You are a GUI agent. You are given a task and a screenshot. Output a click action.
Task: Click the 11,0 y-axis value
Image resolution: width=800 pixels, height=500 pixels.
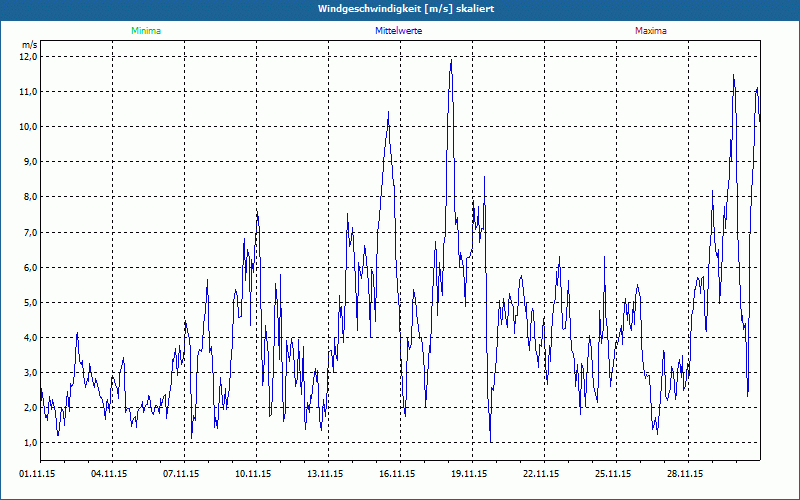[x=29, y=92]
